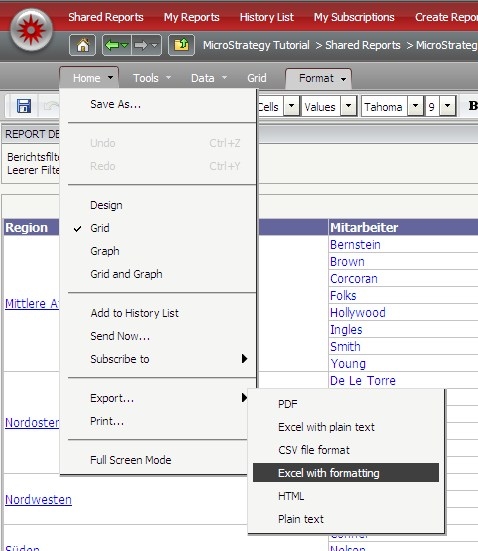Click the MicroStrategy sun logo icon

tap(32, 30)
